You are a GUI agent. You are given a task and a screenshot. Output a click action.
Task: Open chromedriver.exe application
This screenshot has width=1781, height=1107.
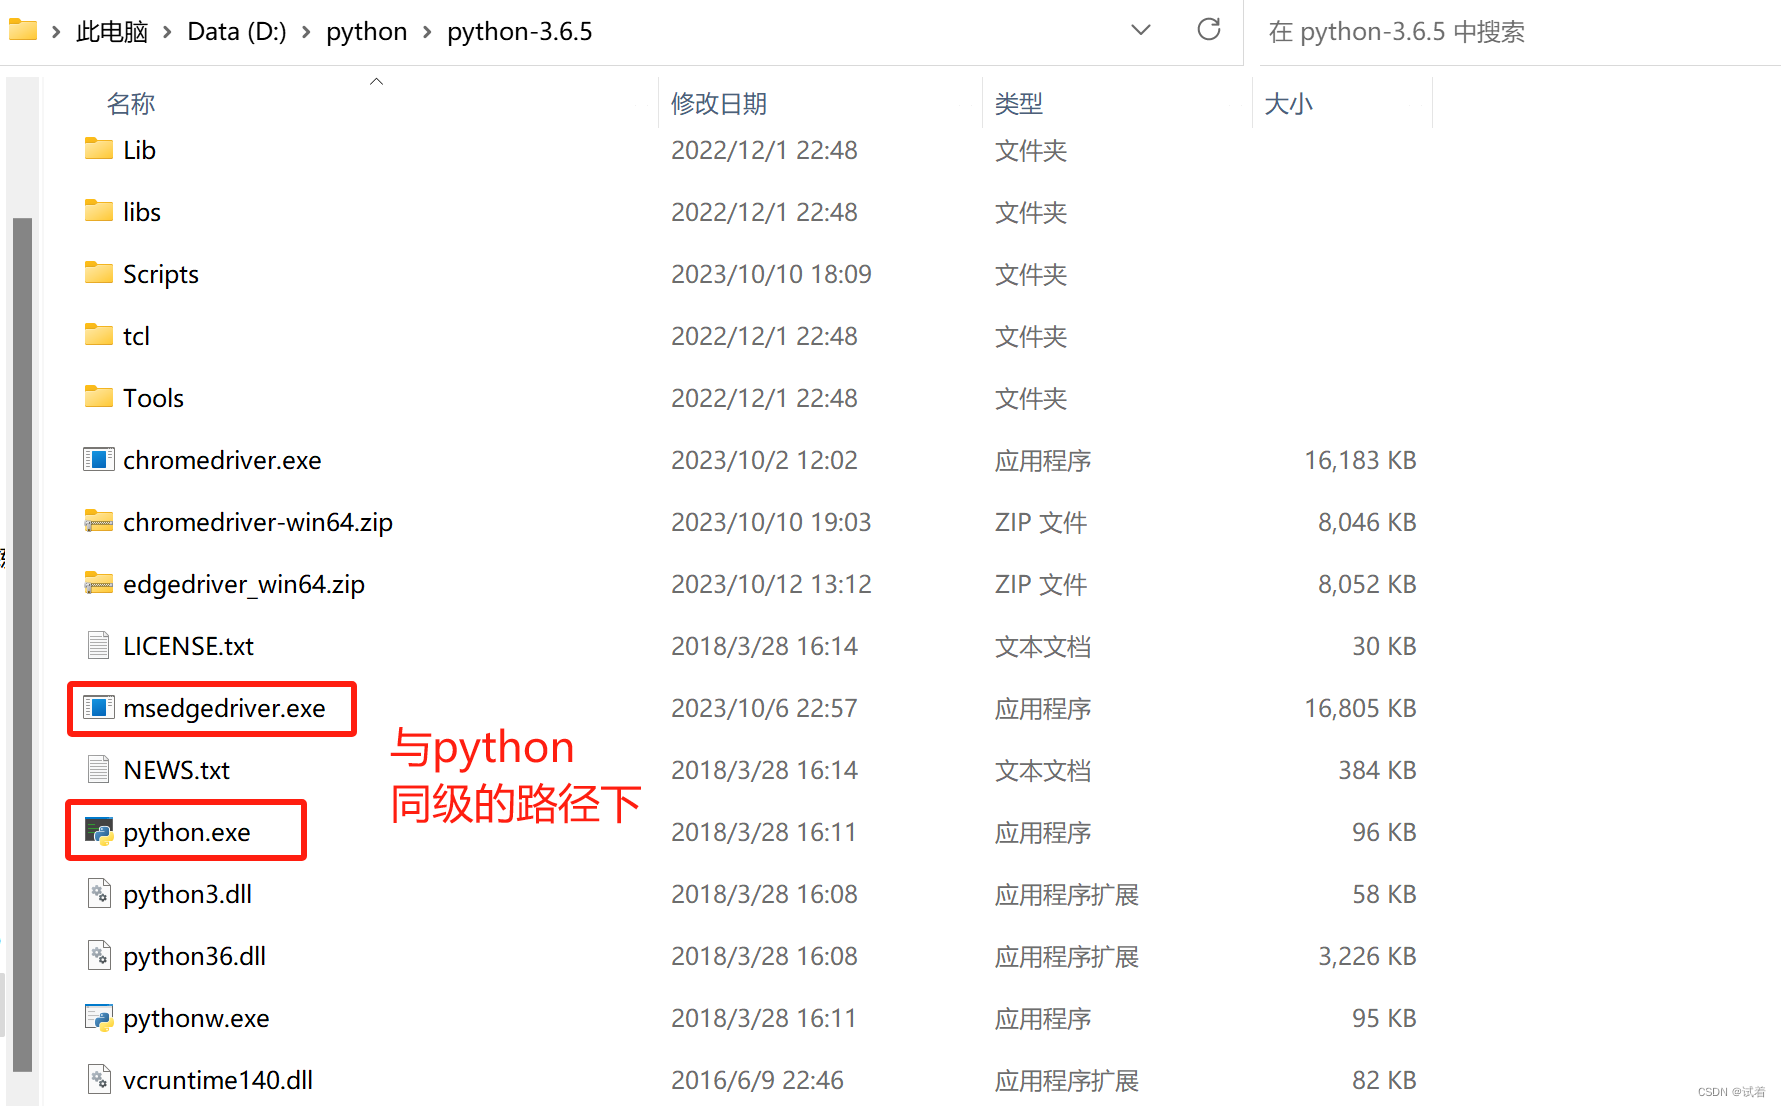coord(221,460)
